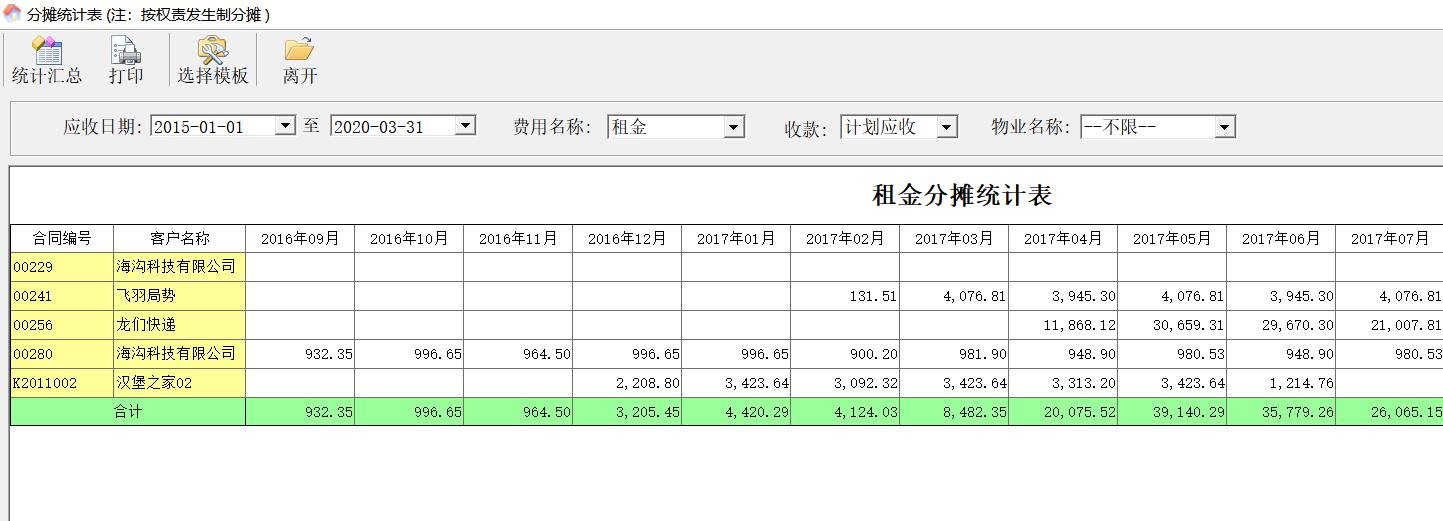Click the app icon in the title bar
1443x521 pixels.
click(13, 13)
